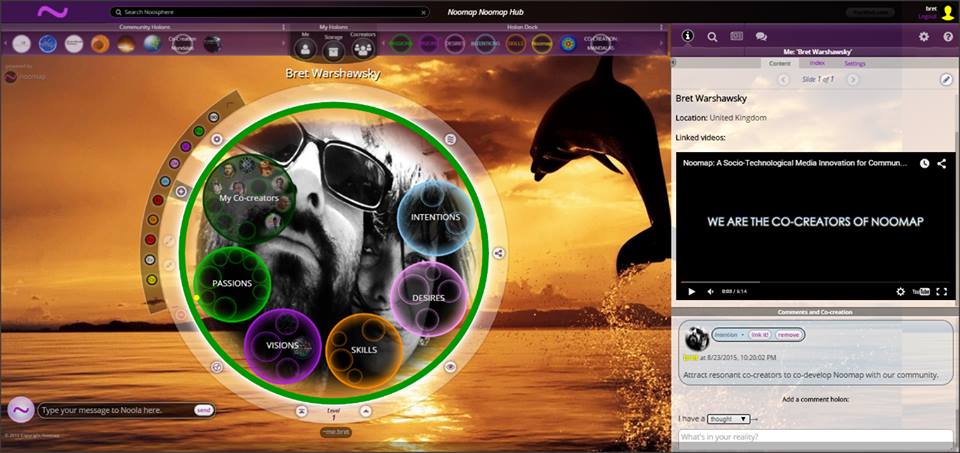Open the VISIONS bubble
This screenshot has width=960, height=453.
click(282, 346)
